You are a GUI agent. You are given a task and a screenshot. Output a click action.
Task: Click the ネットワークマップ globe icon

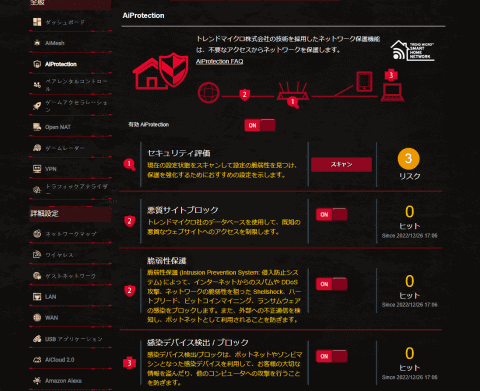(37, 234)
